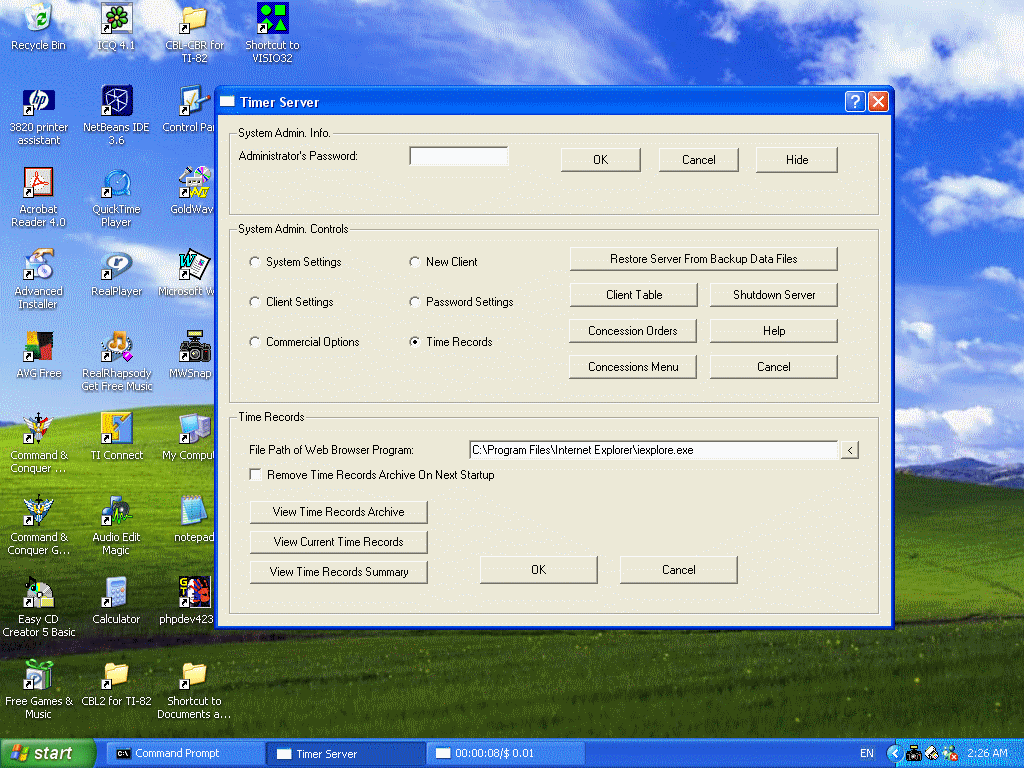
Task: Click the AVG Free desktop icon
Action: coord(38,350)
